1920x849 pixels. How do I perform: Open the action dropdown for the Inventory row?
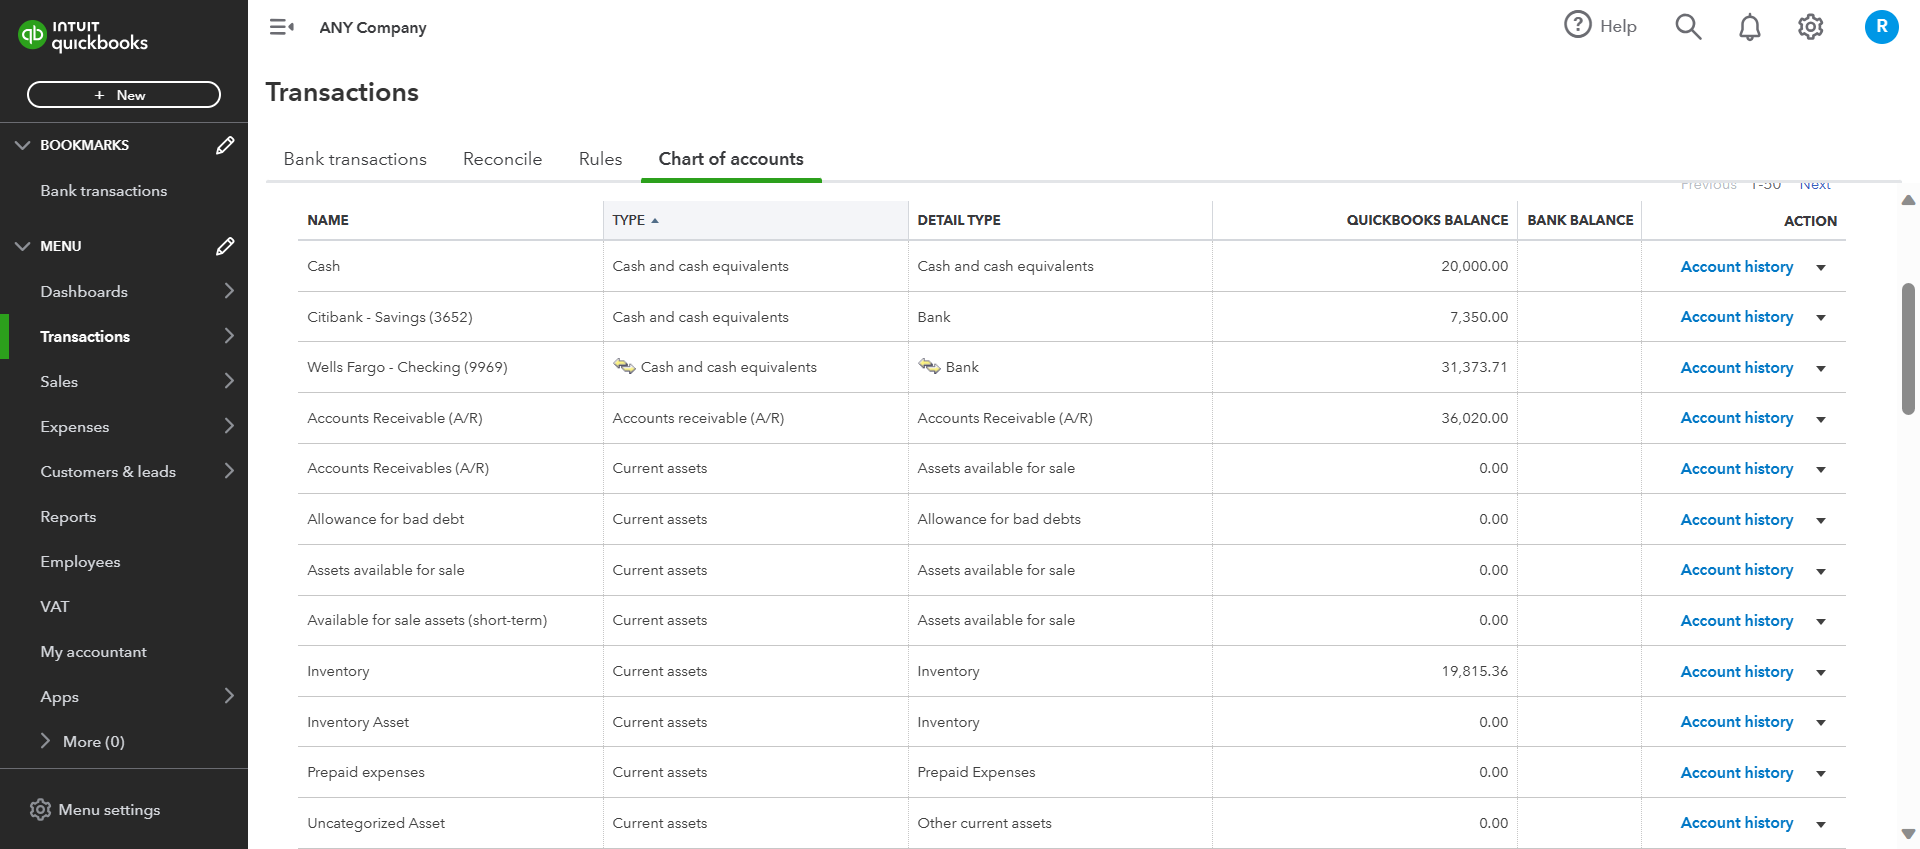[x=1821, y=672]
